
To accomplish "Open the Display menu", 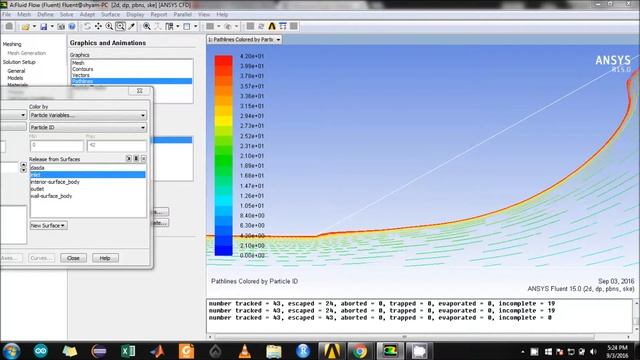I will (135, 15).
